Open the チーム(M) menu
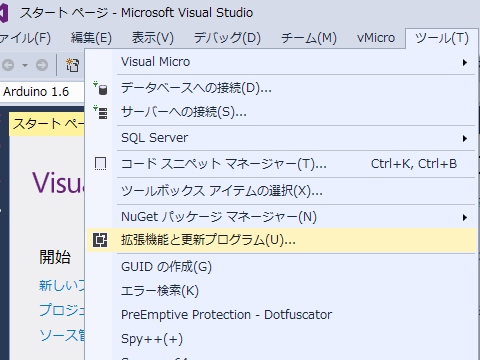 309,38
